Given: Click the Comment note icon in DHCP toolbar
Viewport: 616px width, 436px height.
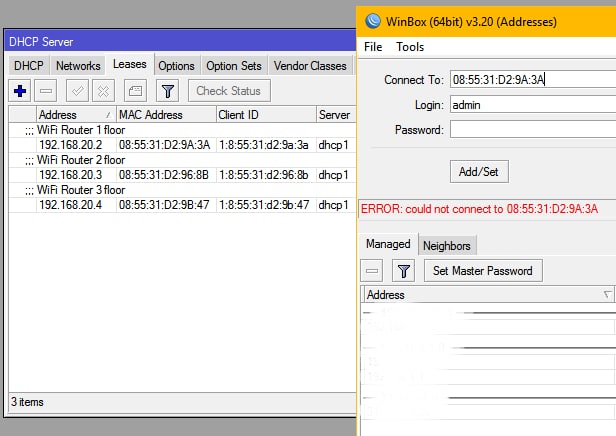Looking at the screenshot, I should click(136, 91).
